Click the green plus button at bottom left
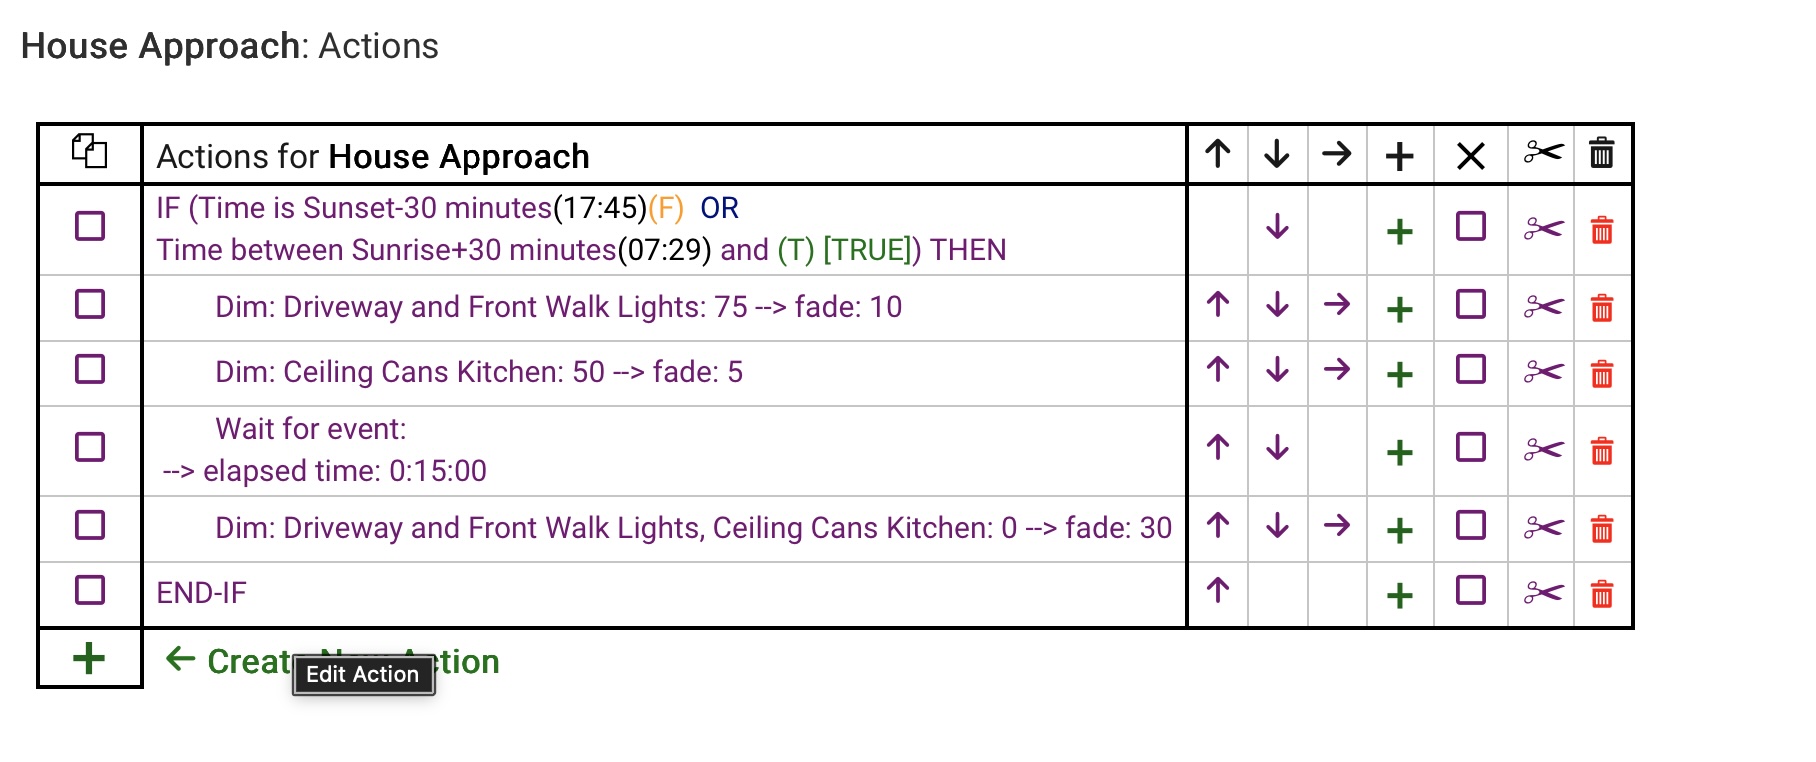Viewport: 1816px width, 762px height. click(x=89, y=658)
